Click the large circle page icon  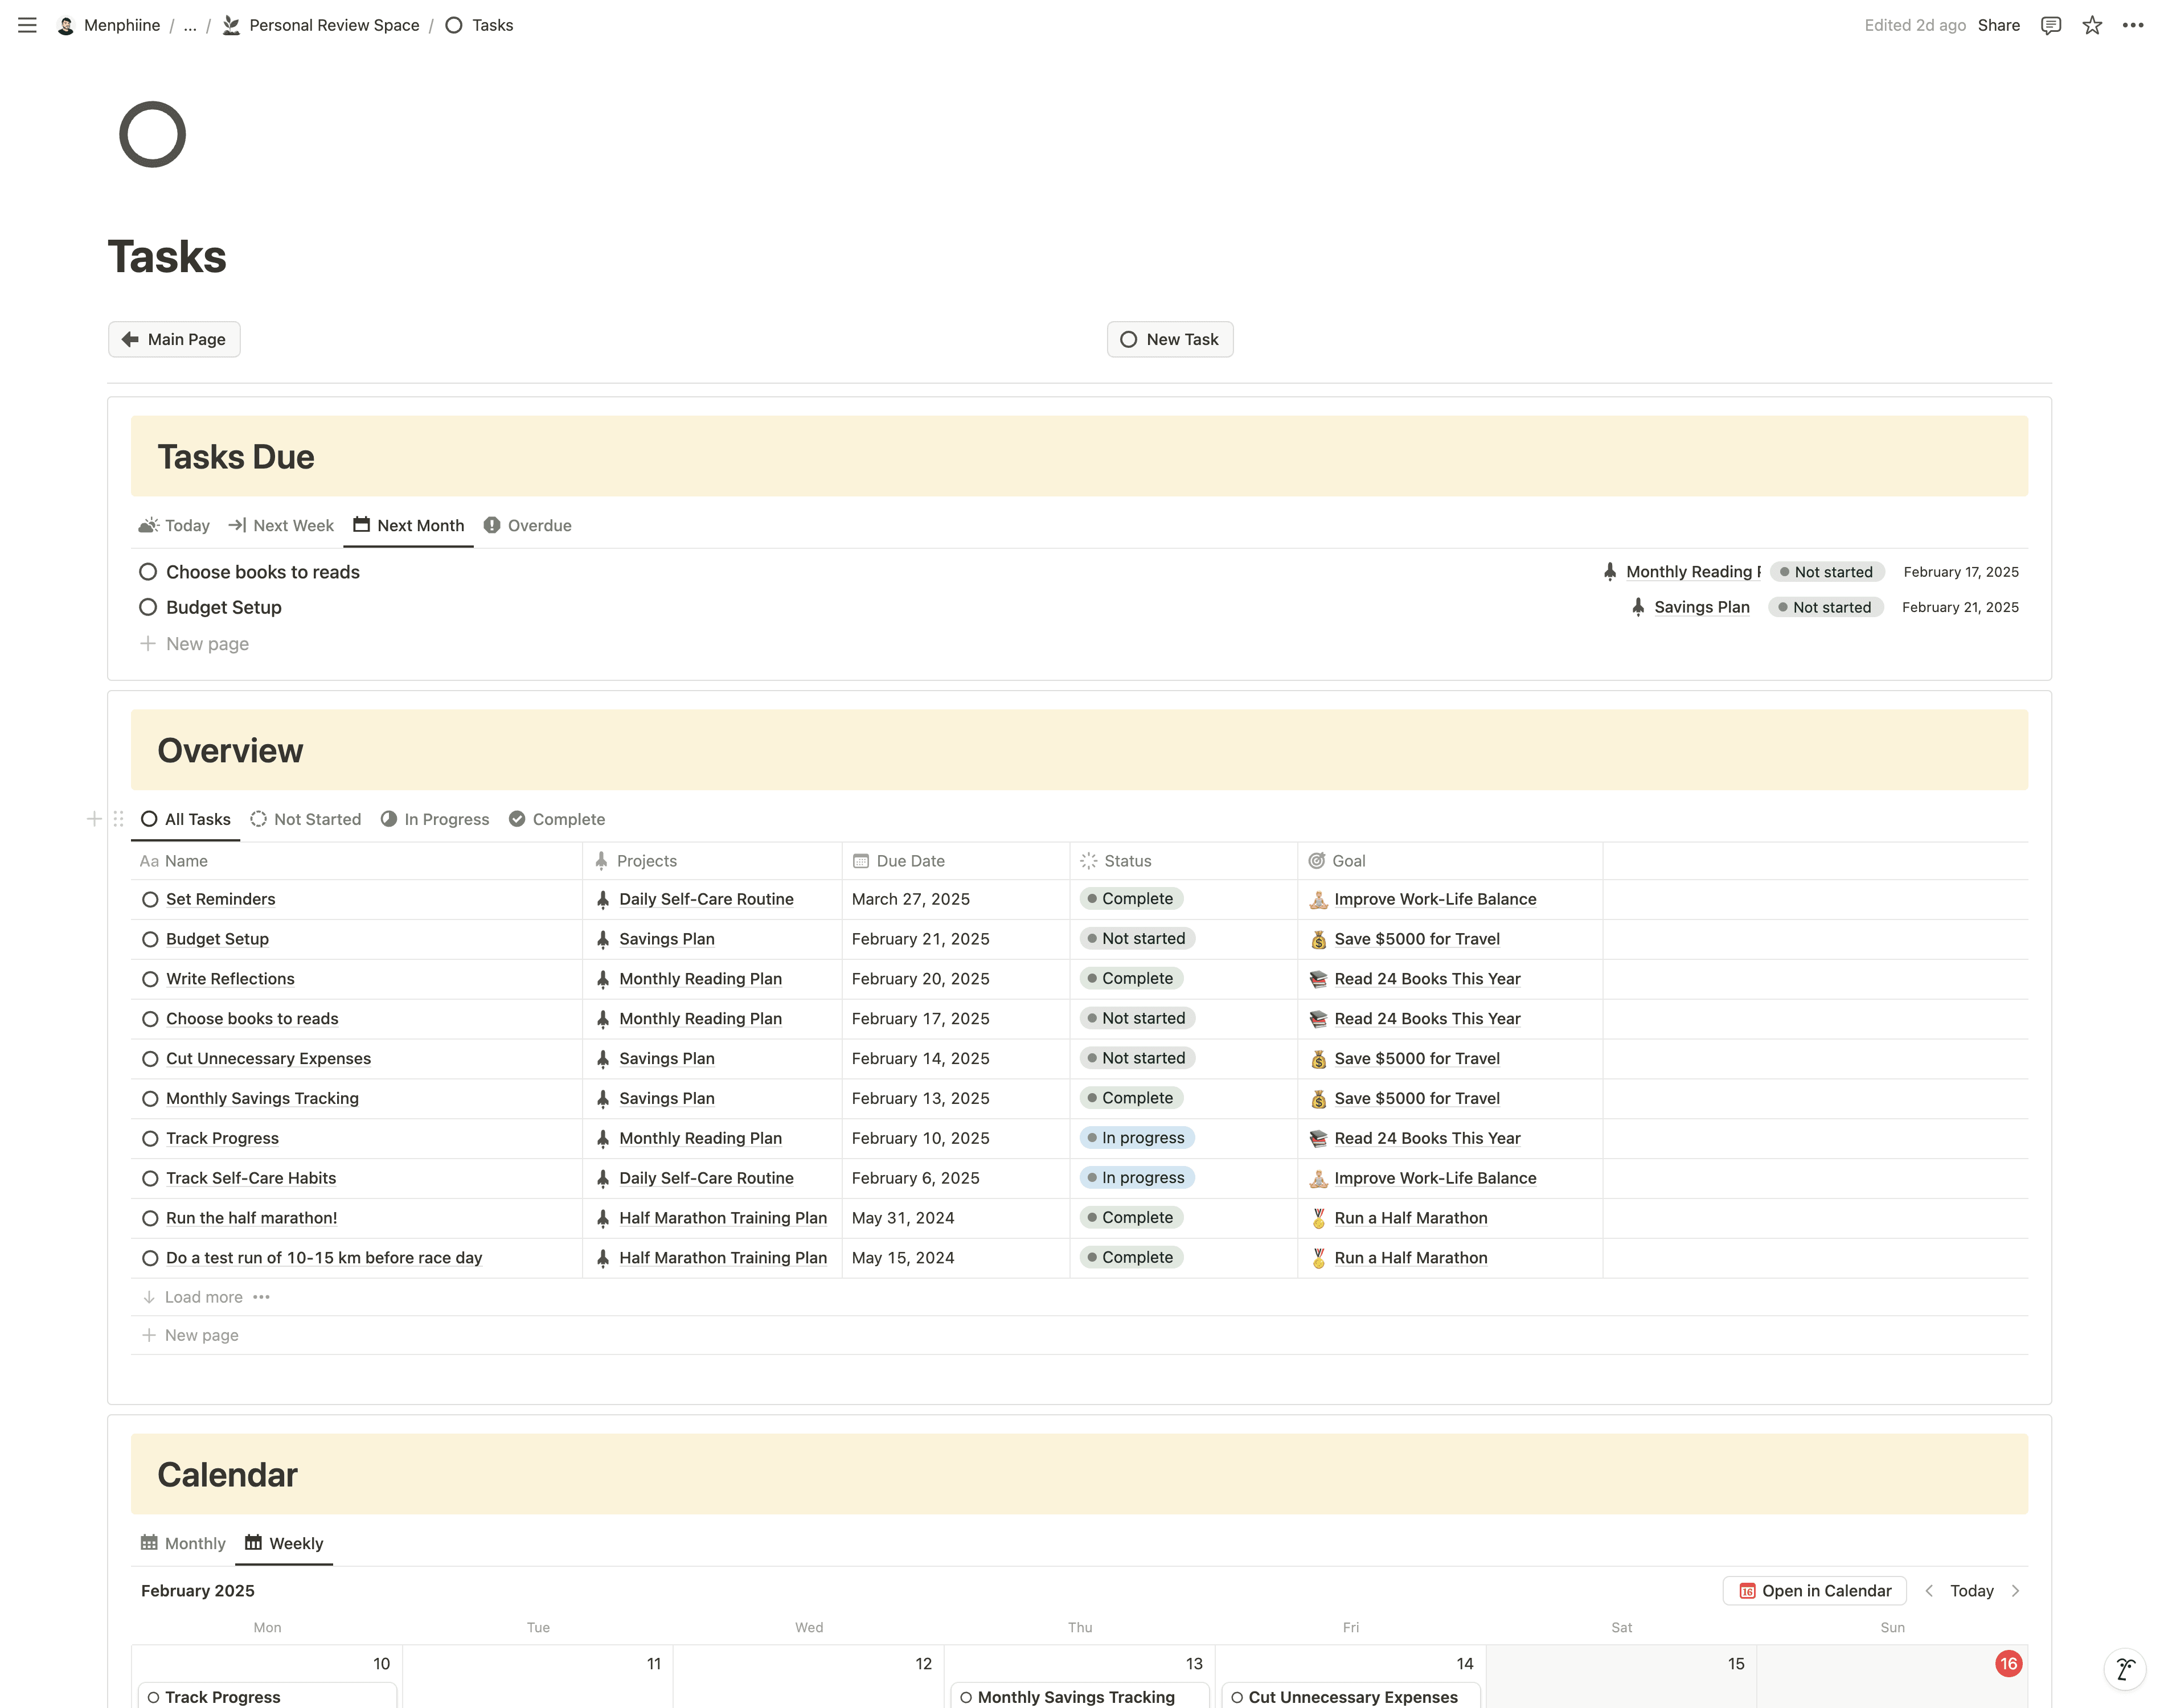click(x=152, y=134)
